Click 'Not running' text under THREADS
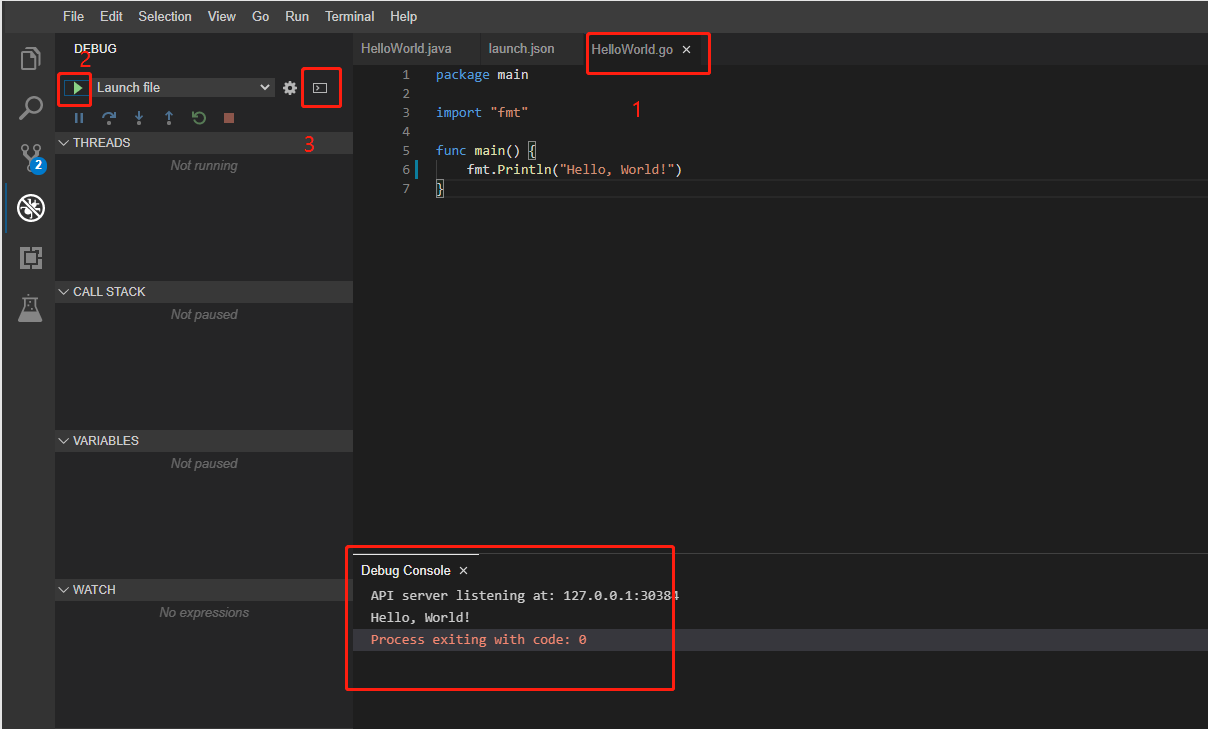This screenshot has width=1208, height=729. pyautogui.click(x=204, y=166)
